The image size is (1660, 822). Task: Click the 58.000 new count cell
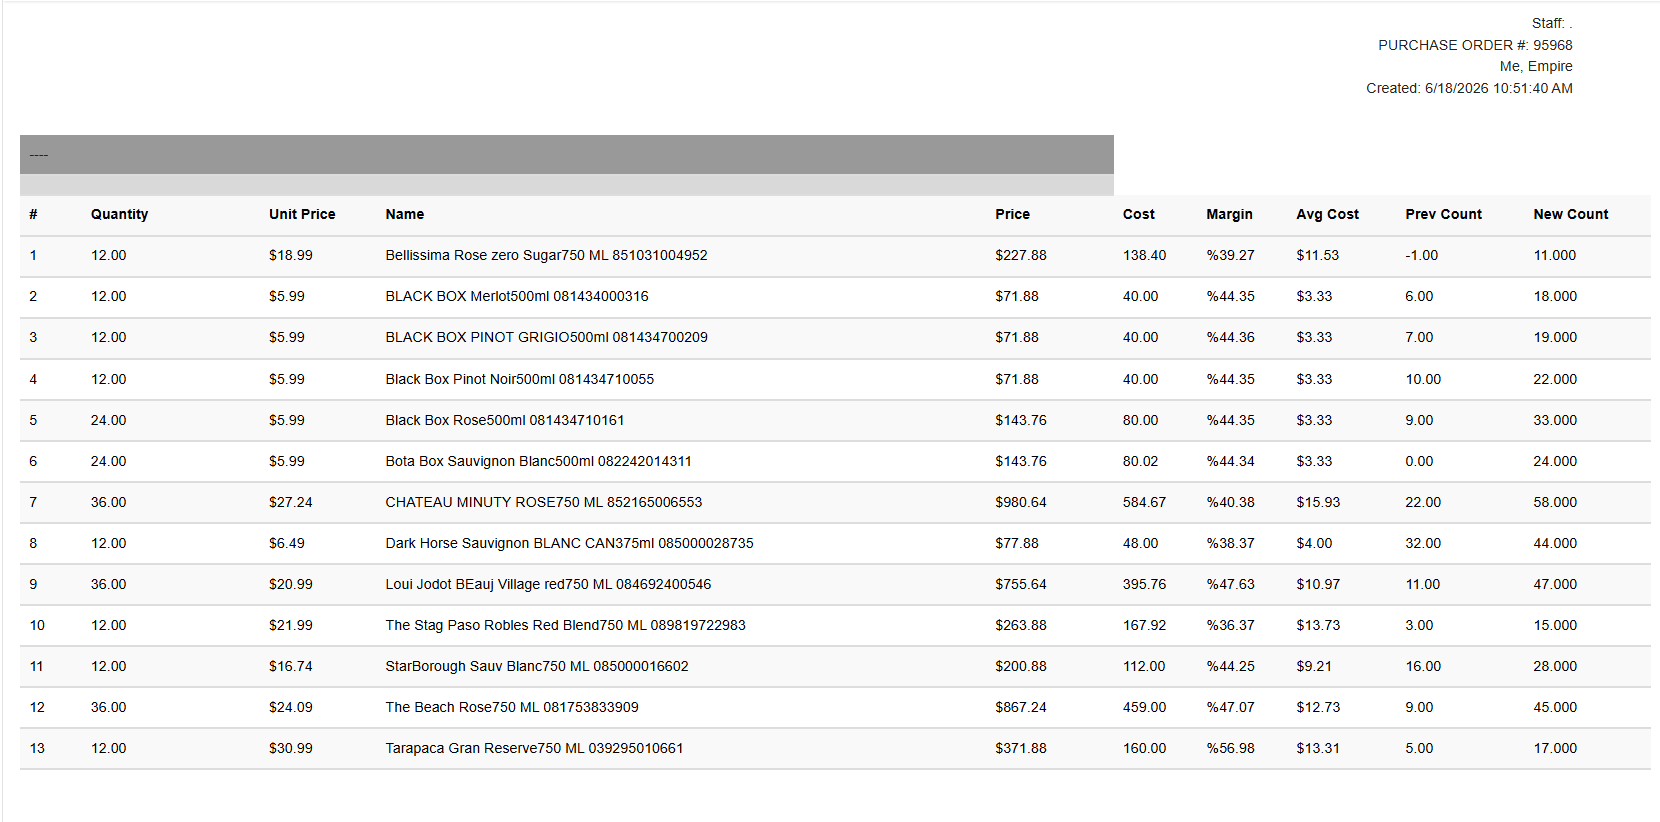click(x=1555, y=502)
